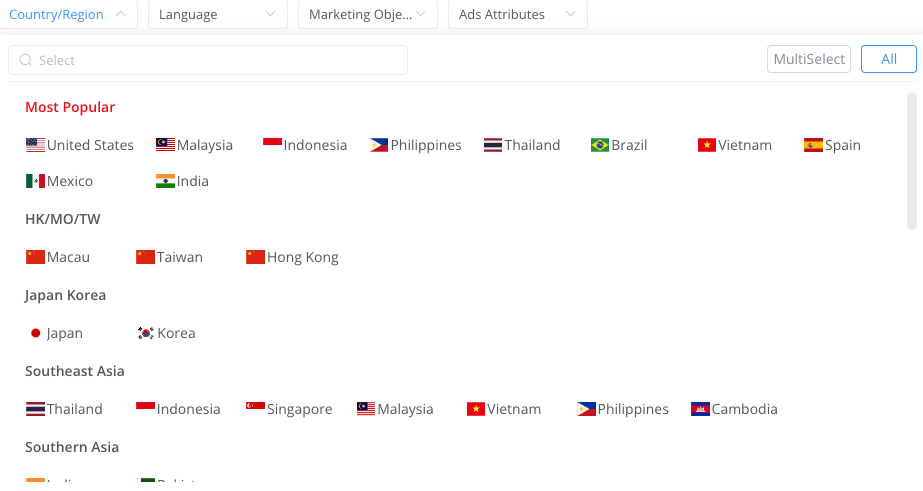Open the Ads Attributes dropdown

517,15
